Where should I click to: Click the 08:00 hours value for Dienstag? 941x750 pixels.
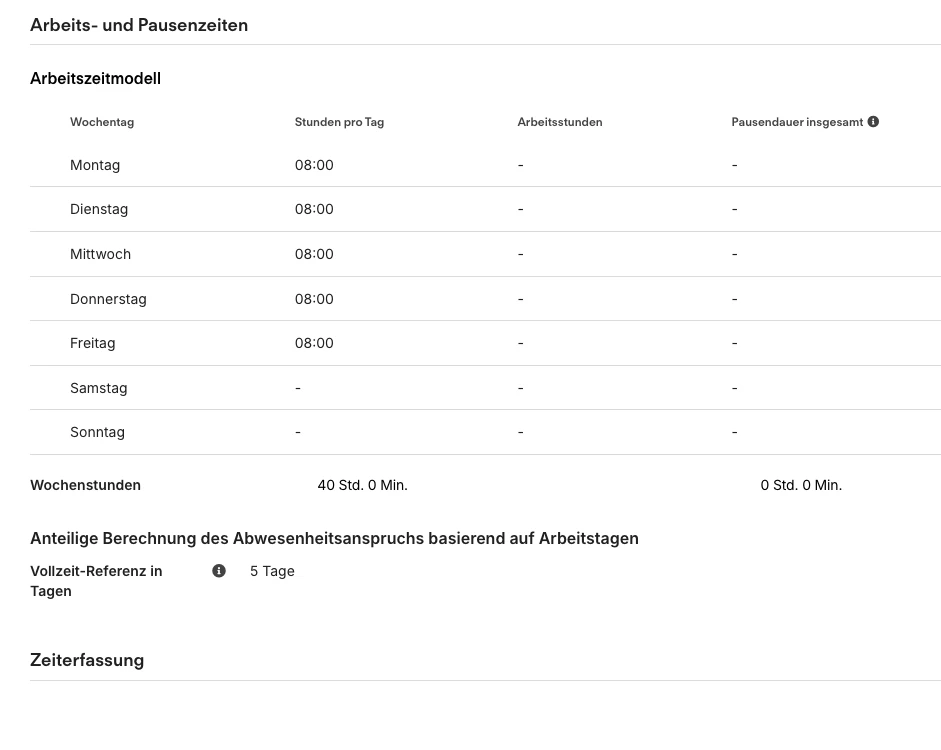(314, 209)
